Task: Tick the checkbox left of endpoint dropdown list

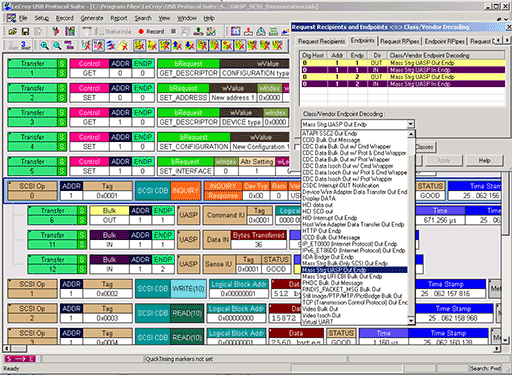Action: coord(297,147)
